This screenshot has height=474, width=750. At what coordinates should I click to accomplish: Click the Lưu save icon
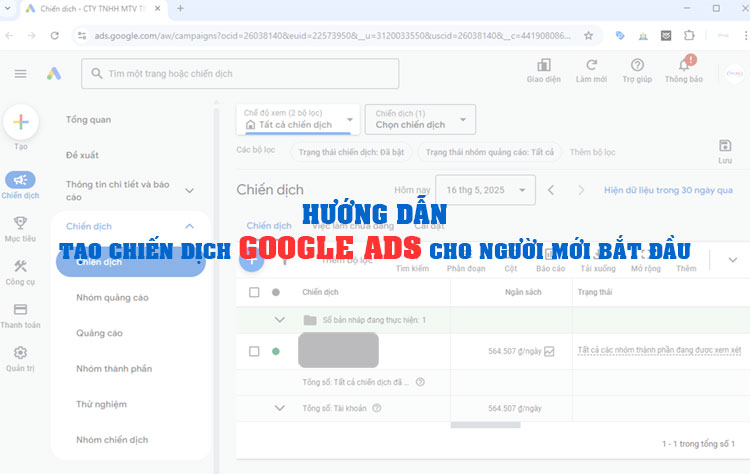click(x=725, y=145)
